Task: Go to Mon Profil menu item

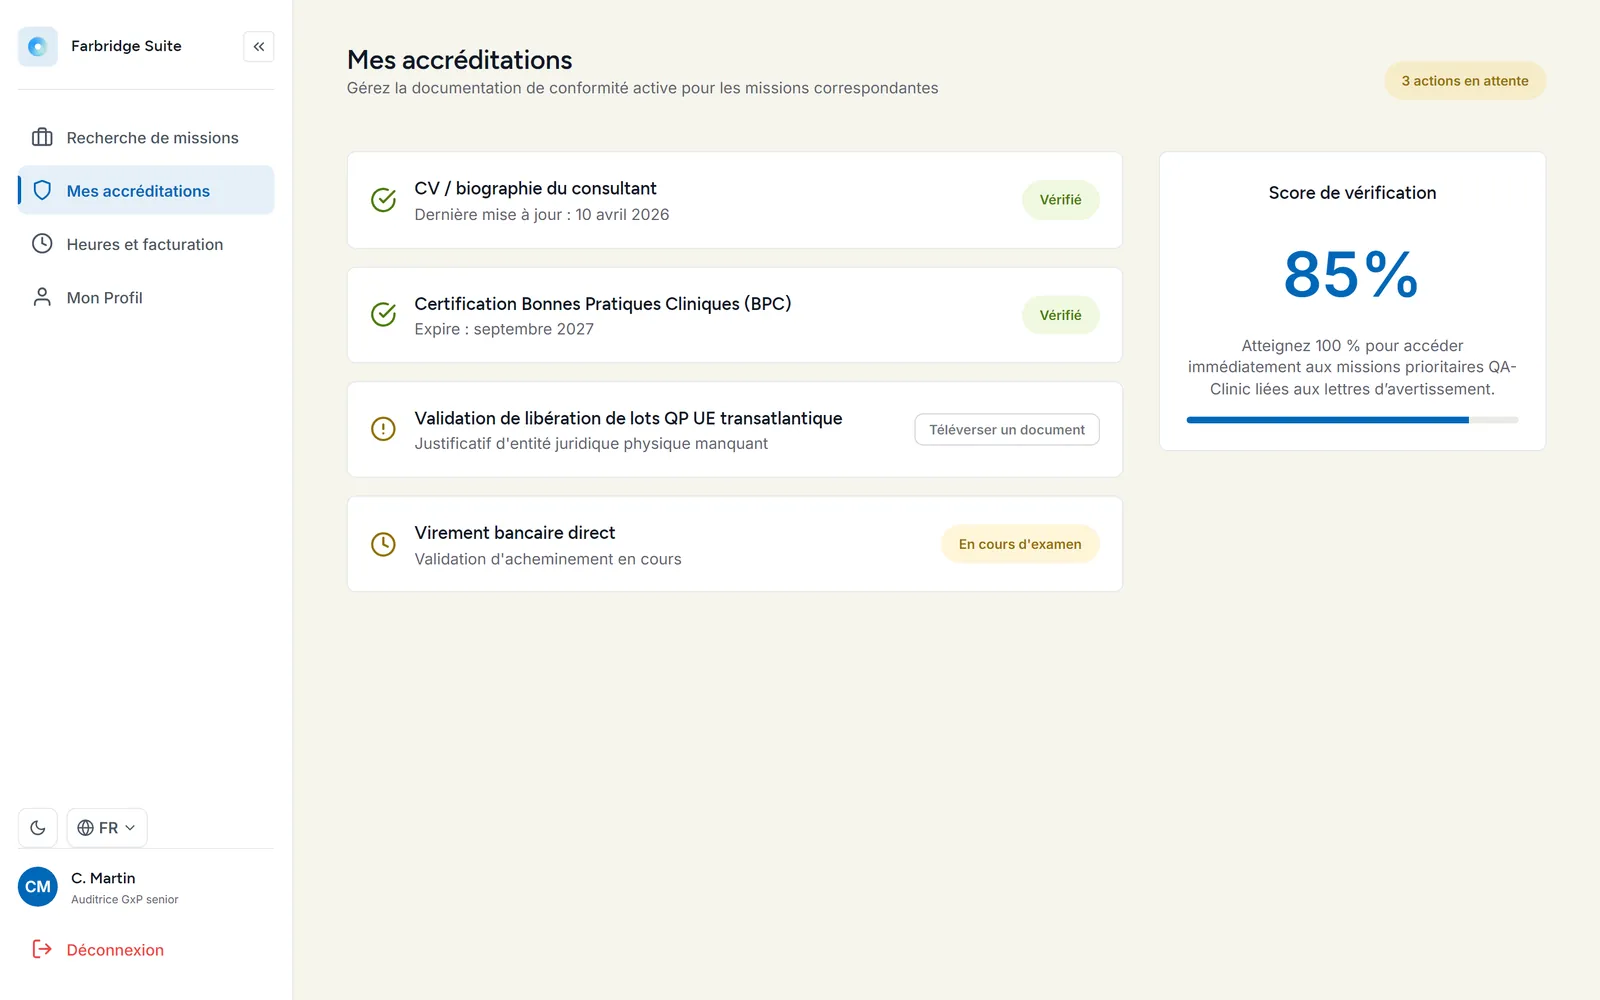Action: pos(146,297)
